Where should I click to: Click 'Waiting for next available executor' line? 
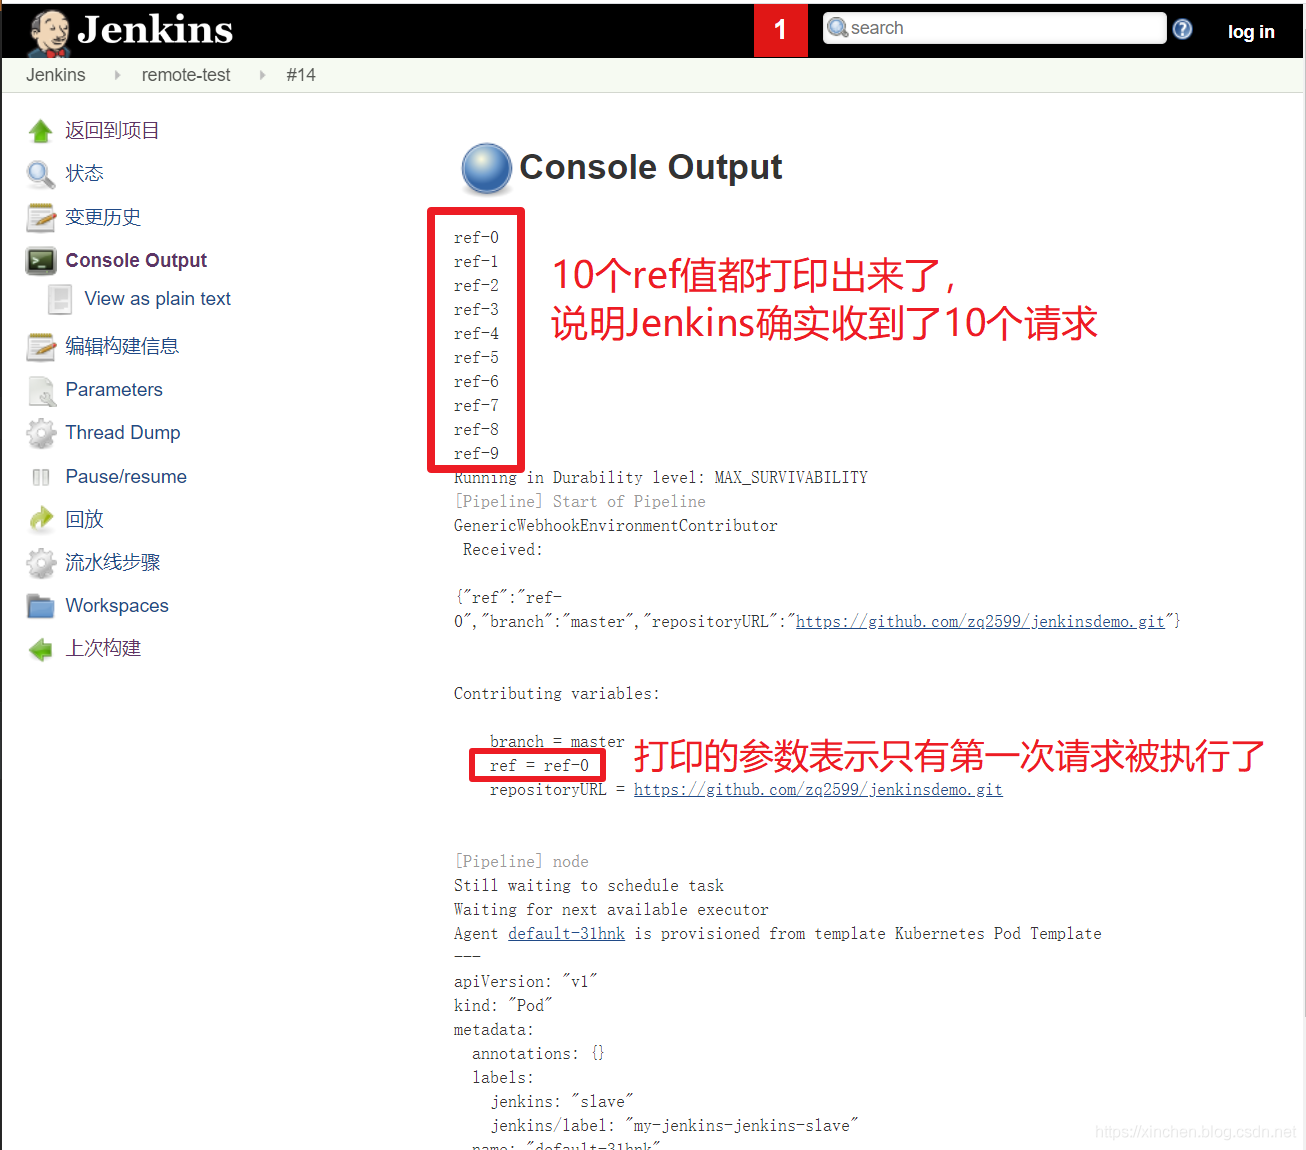point(611,910)
